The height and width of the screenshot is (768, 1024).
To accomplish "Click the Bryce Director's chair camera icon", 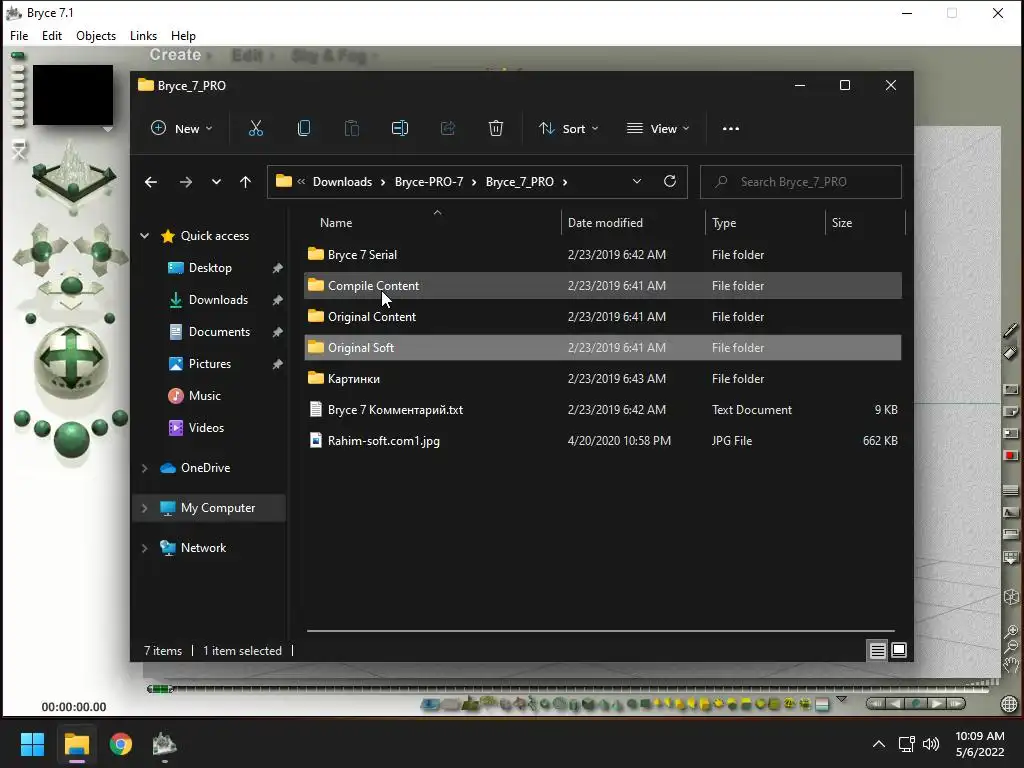I will [19, 151].
